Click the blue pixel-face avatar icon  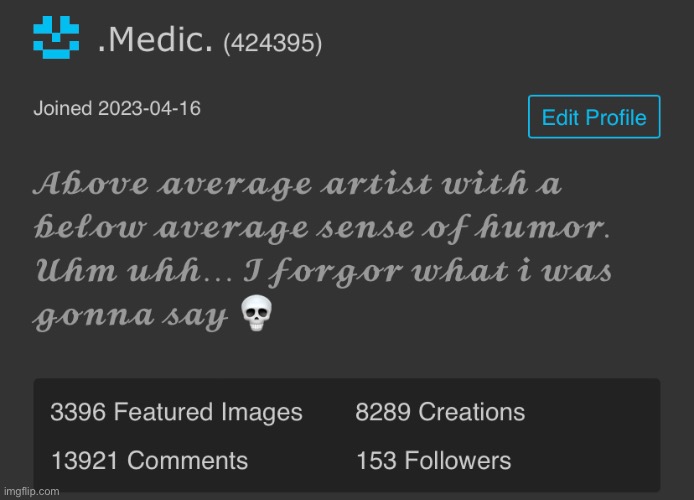pos(56,40)
